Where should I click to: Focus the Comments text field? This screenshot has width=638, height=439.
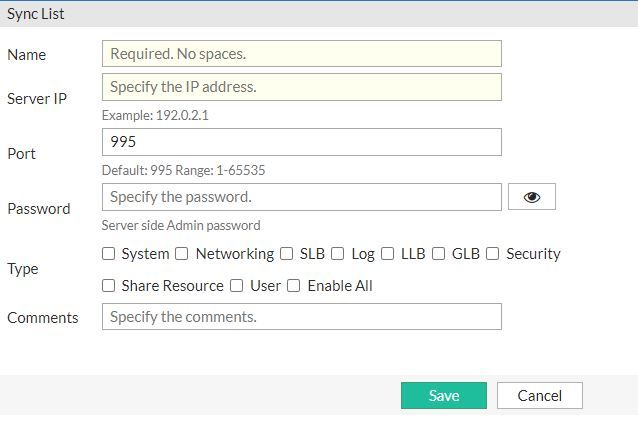(301, 317)
